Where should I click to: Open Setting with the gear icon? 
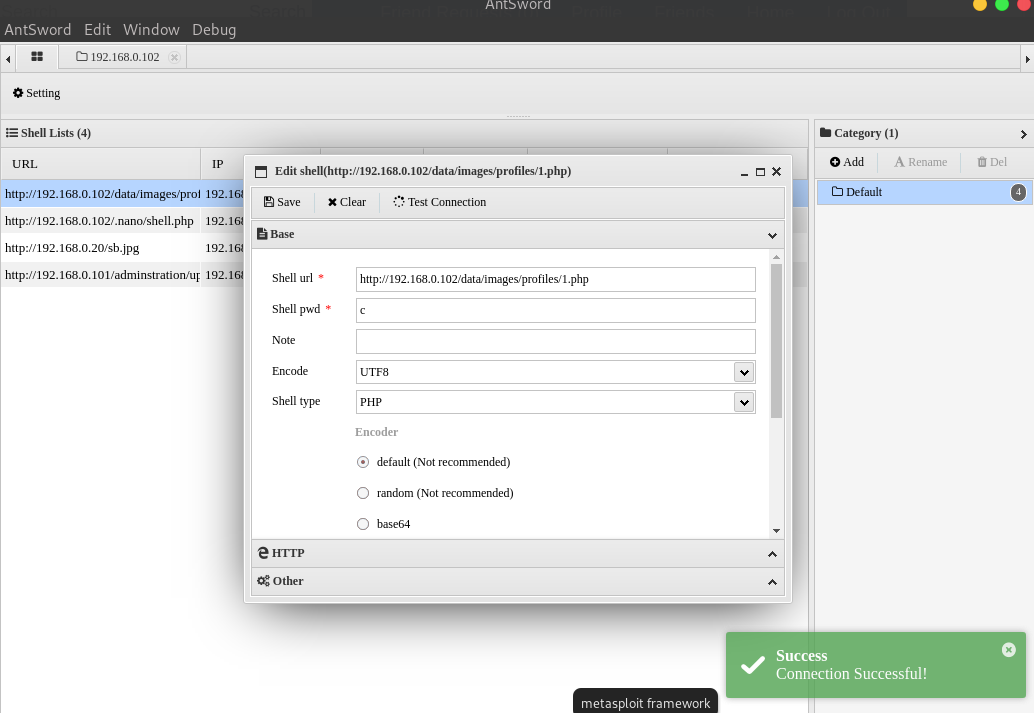click(x=37, y=93)
